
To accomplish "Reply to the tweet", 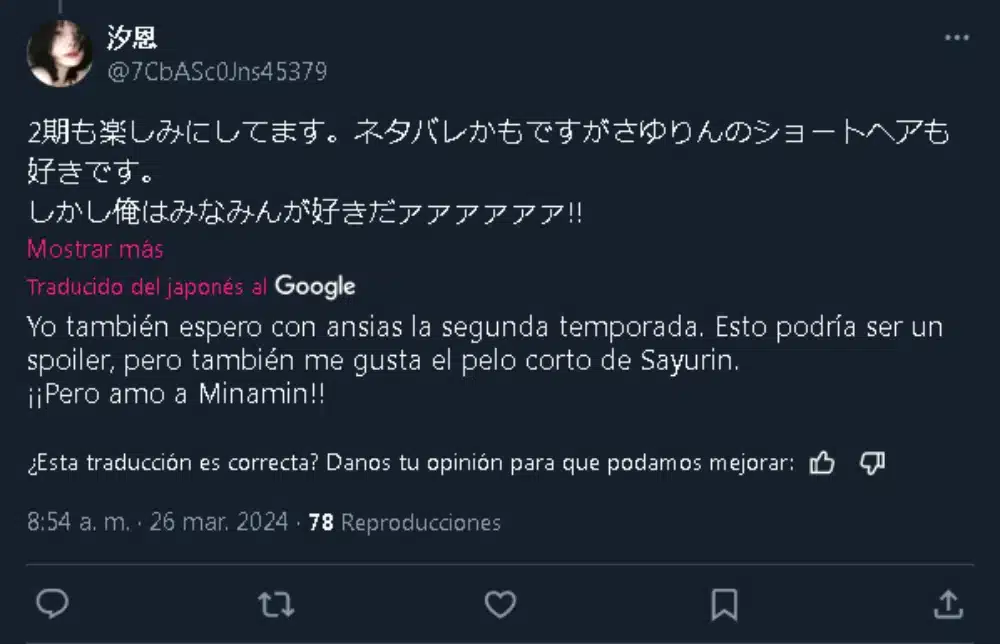I will [x=52, y=604].
